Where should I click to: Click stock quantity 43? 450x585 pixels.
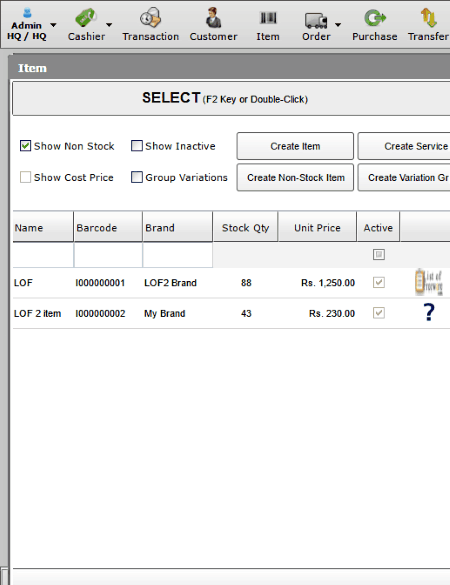246,313
